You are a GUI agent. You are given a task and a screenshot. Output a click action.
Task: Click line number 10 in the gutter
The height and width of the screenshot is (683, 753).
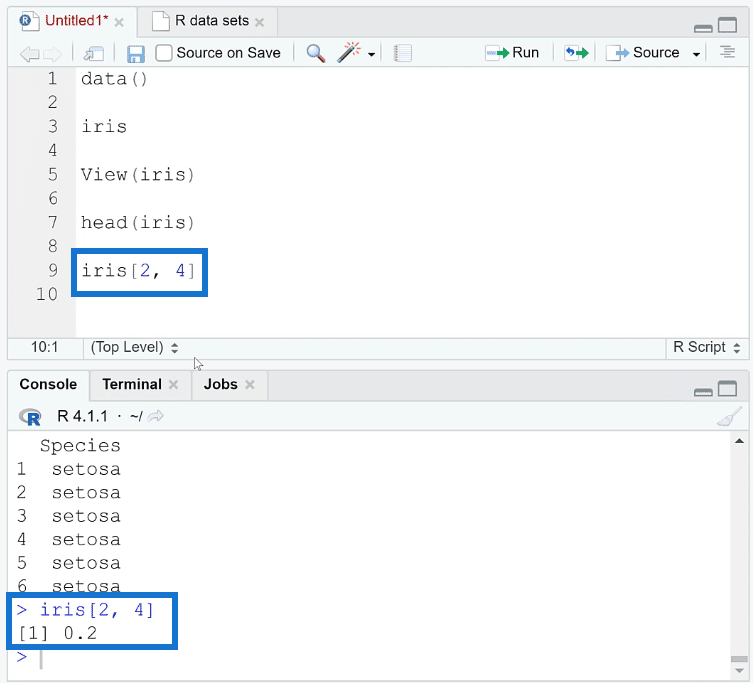(x=47, y=294)
